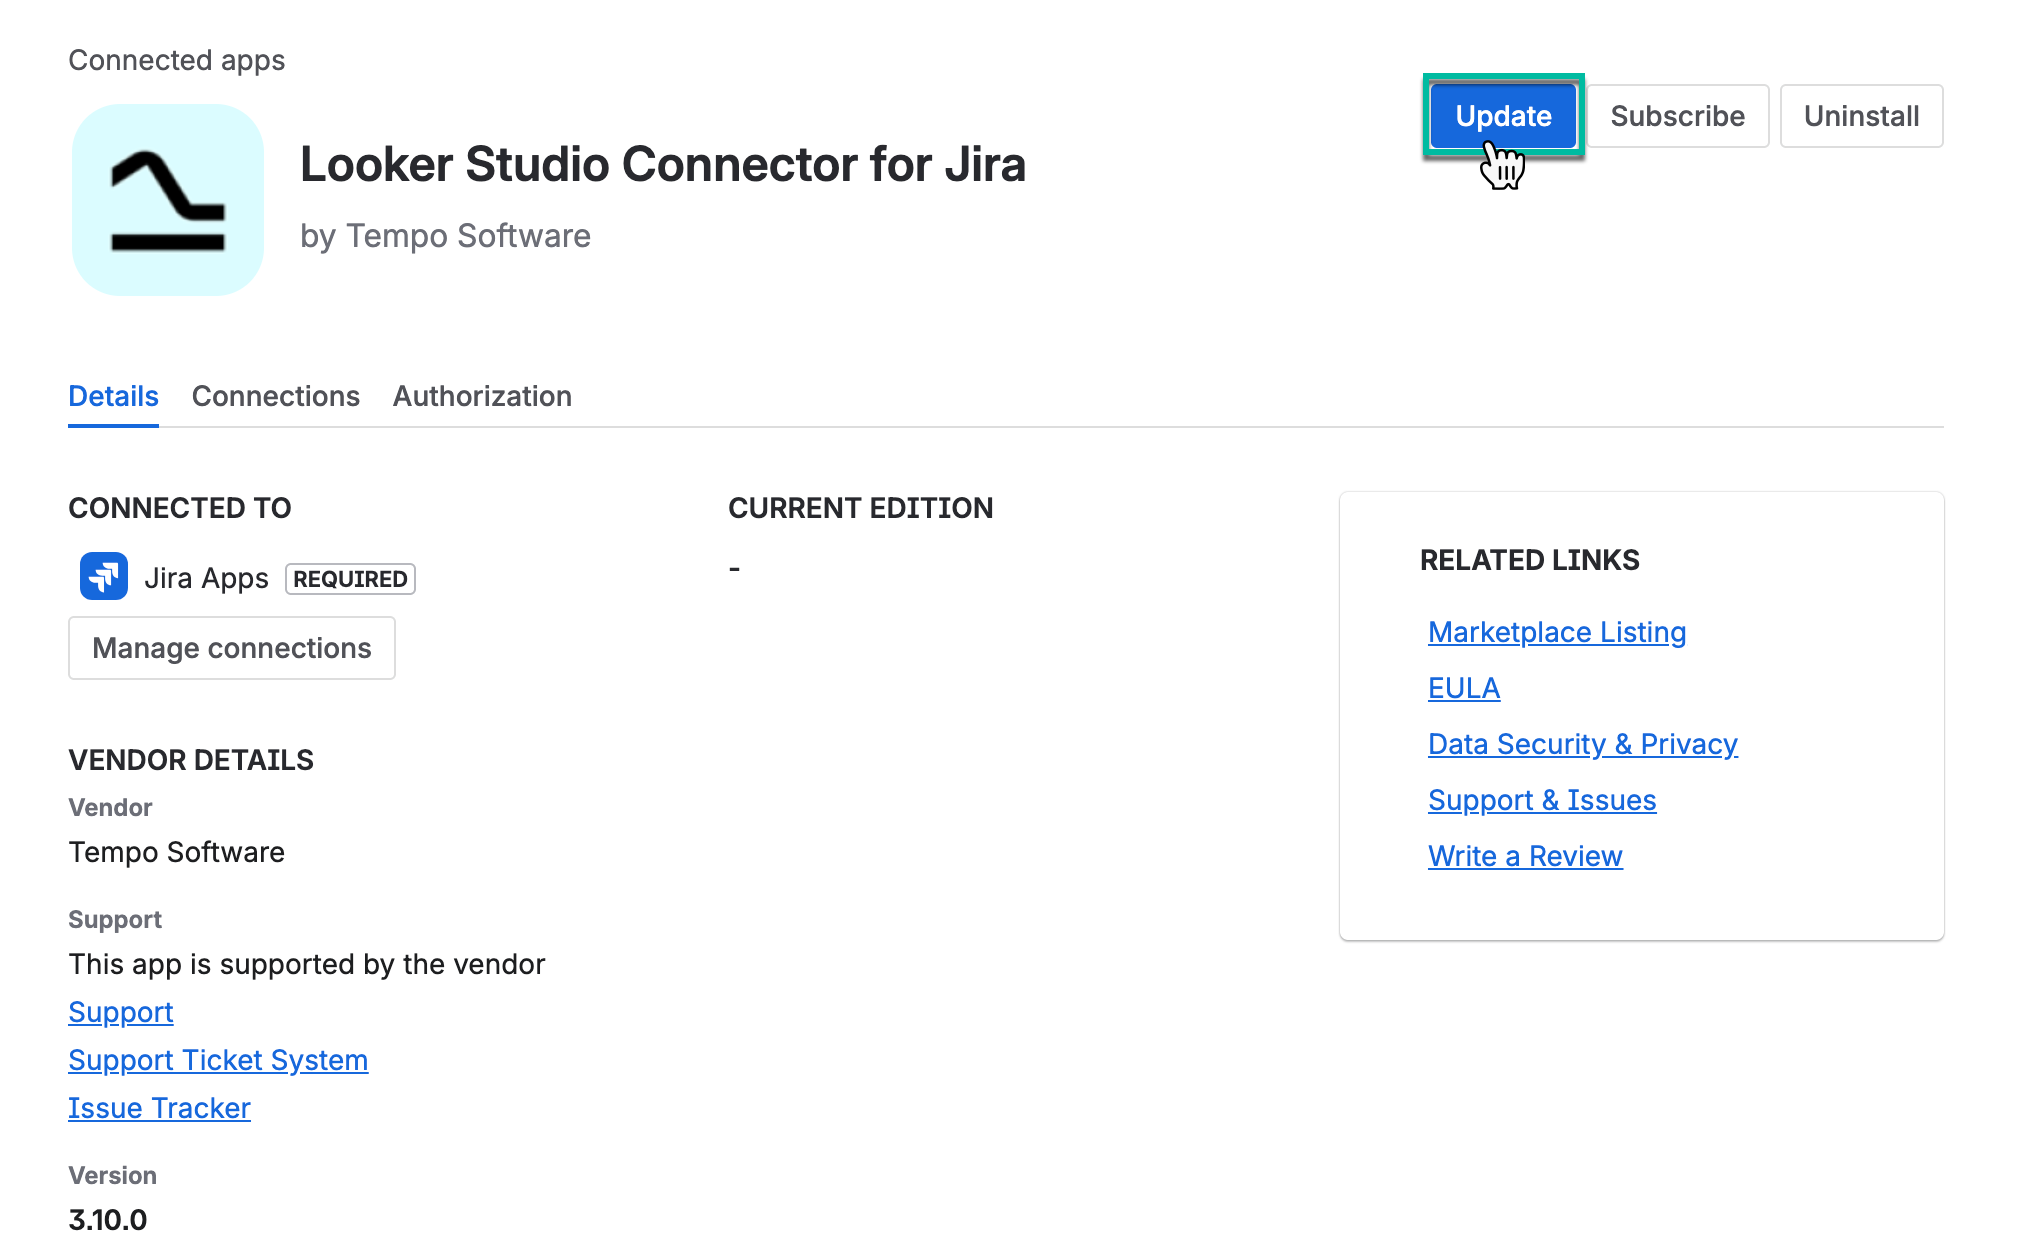Click the CURRENT EDITION heading
The width and height of the screenshot is (2024, 1258).
[861, 508]
